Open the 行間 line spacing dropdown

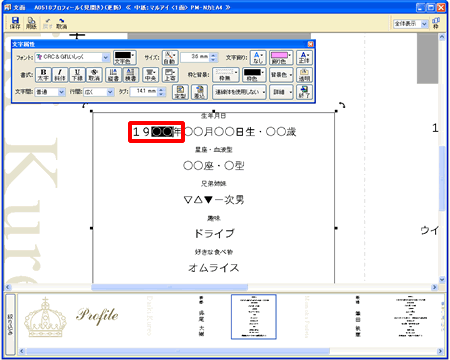tap(110, 92)
